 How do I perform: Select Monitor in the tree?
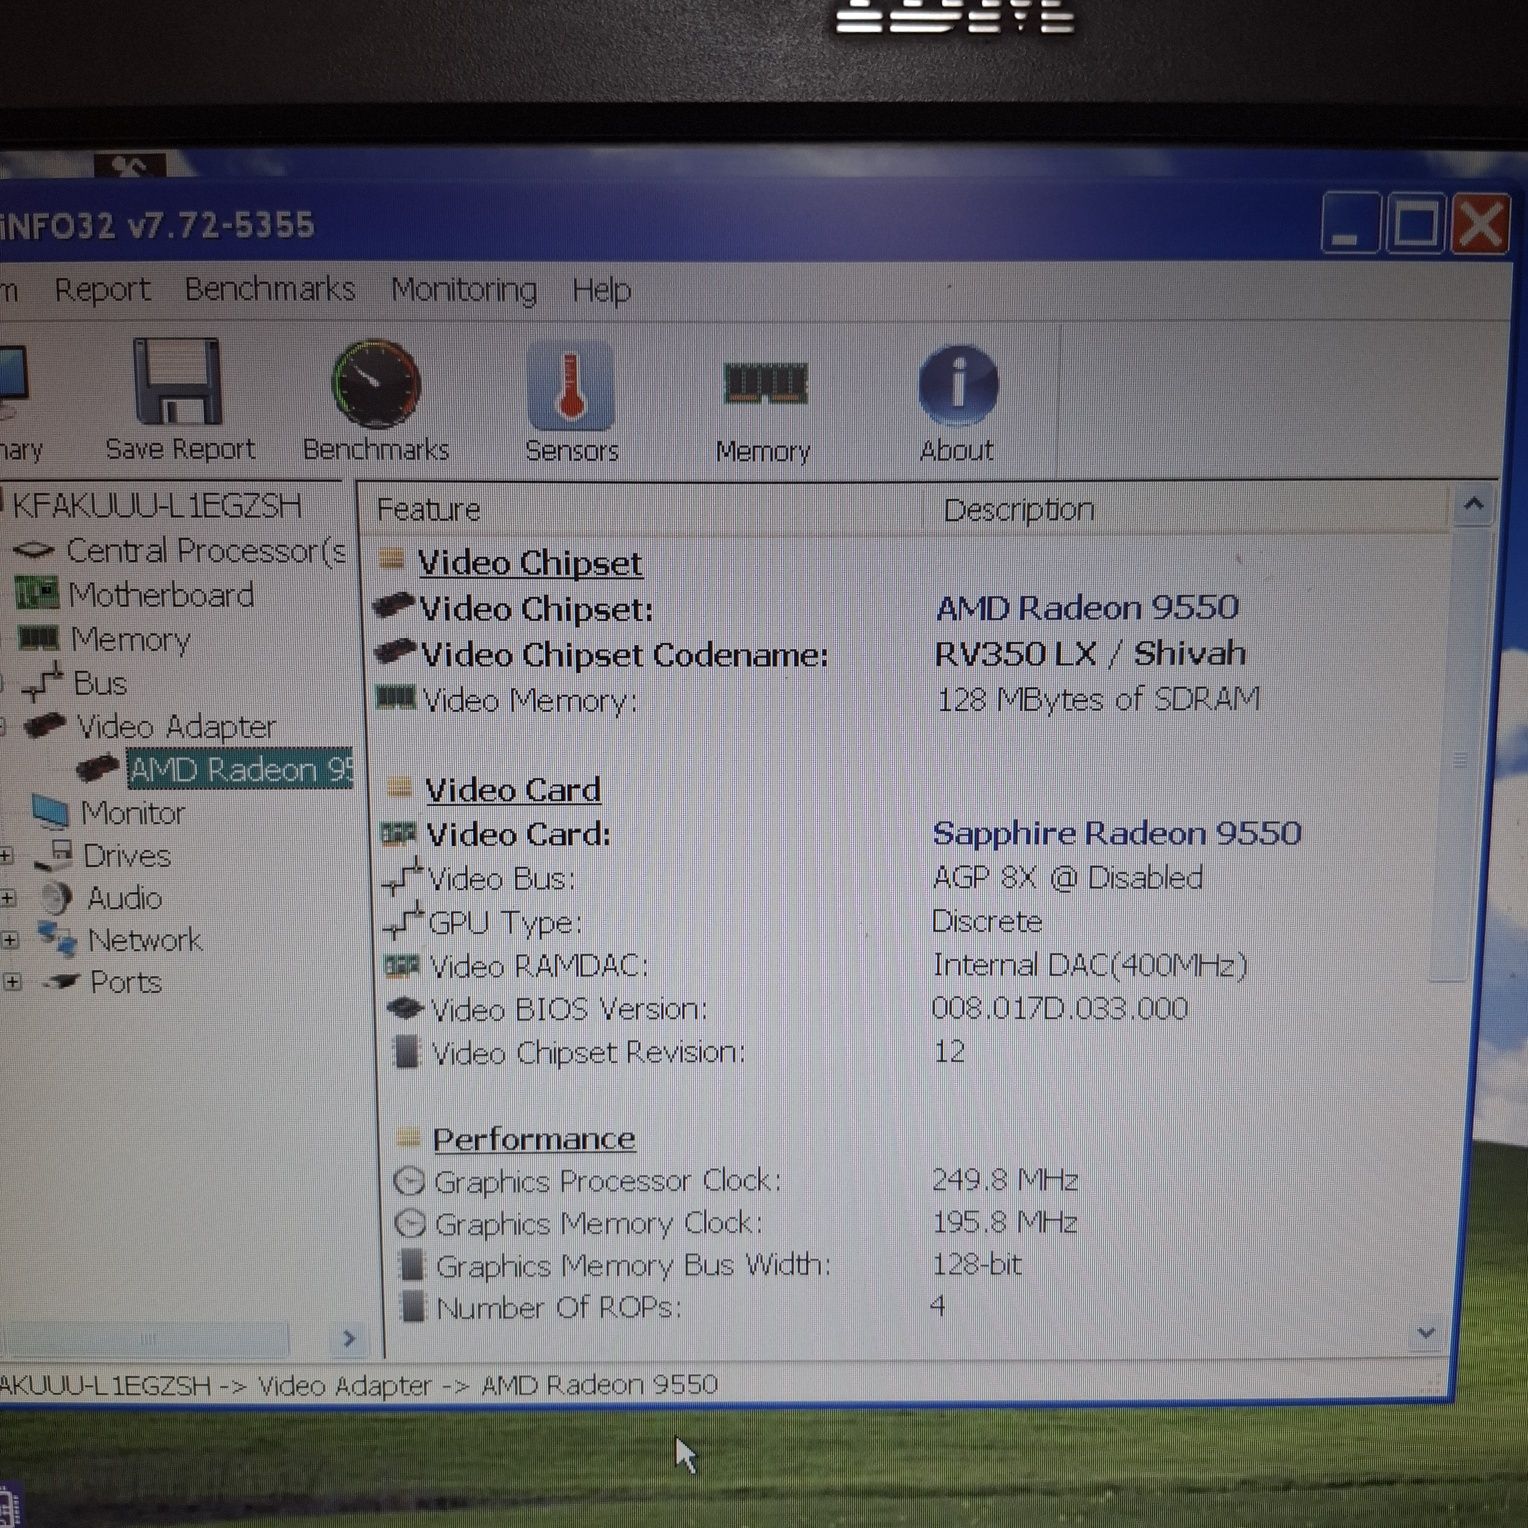(133, 812)
